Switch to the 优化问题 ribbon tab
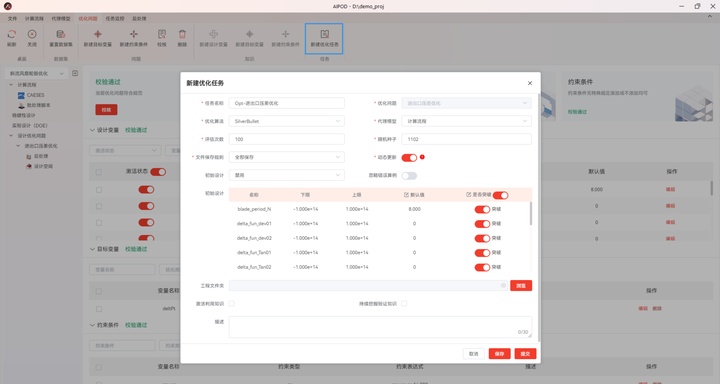Image resolution: width=720 pixels, height=384 pixels. (88, 19)
